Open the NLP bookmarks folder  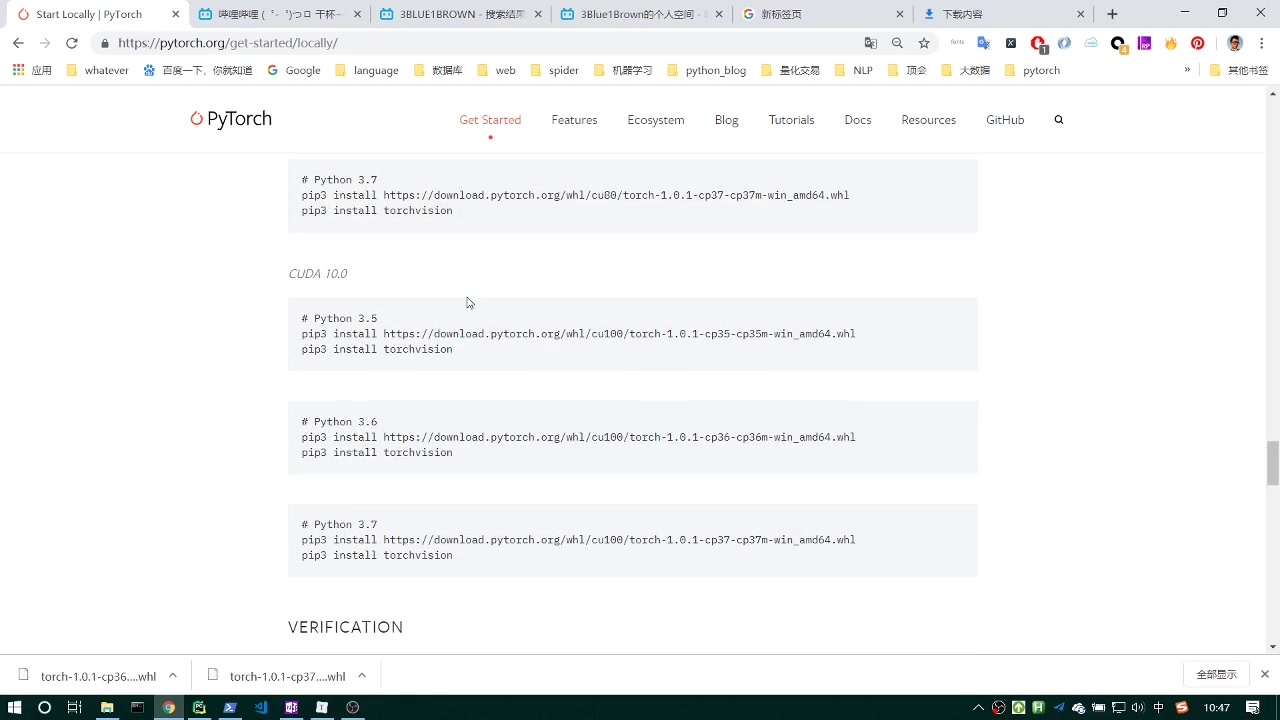(x=852, y=70)
